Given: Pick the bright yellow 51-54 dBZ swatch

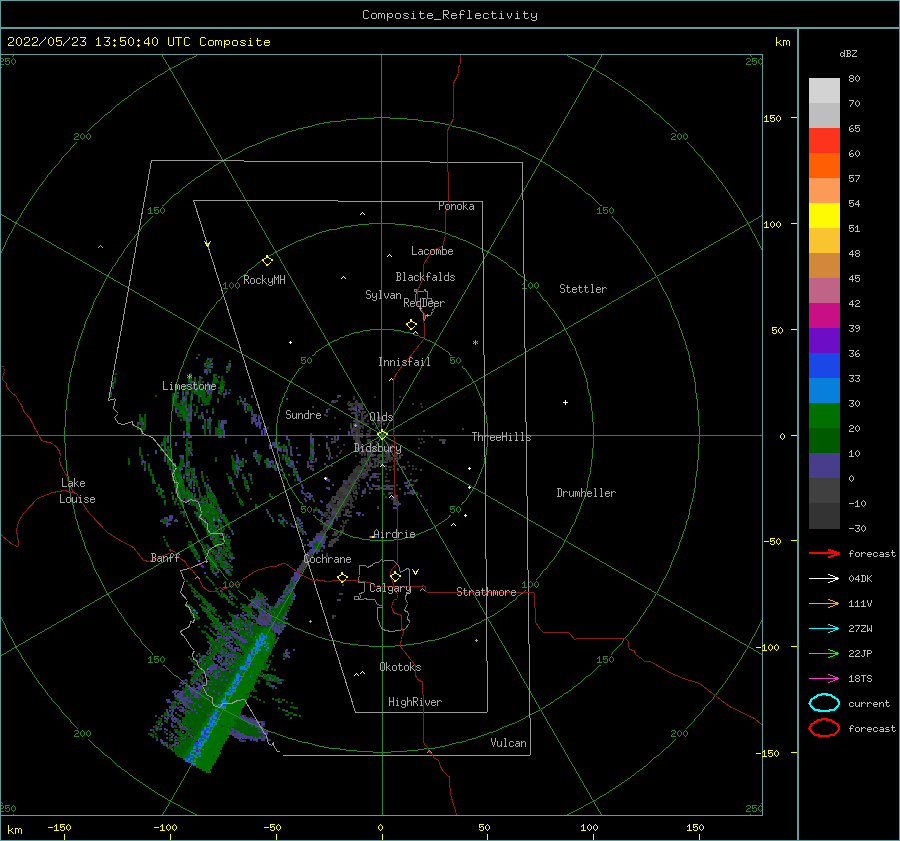Looking at the screenshot, I should point(824,216).
